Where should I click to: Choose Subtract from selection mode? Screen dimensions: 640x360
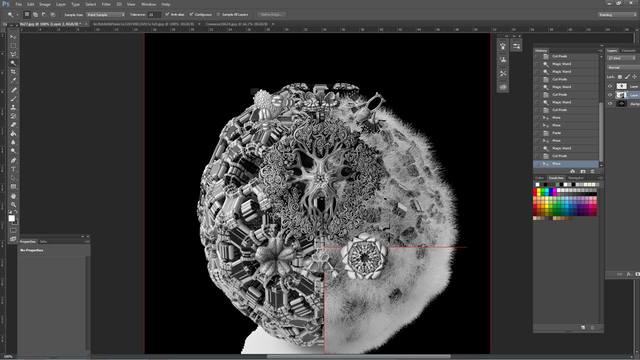44,14
